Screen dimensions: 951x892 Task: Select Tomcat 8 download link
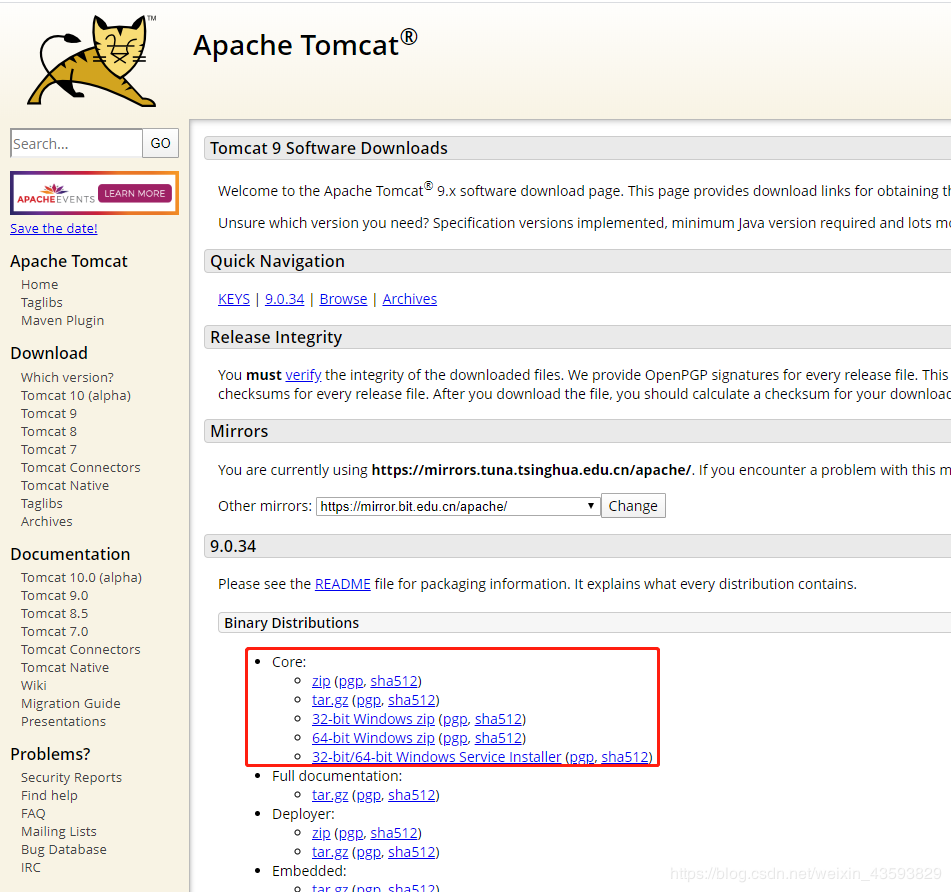(49, 432)
